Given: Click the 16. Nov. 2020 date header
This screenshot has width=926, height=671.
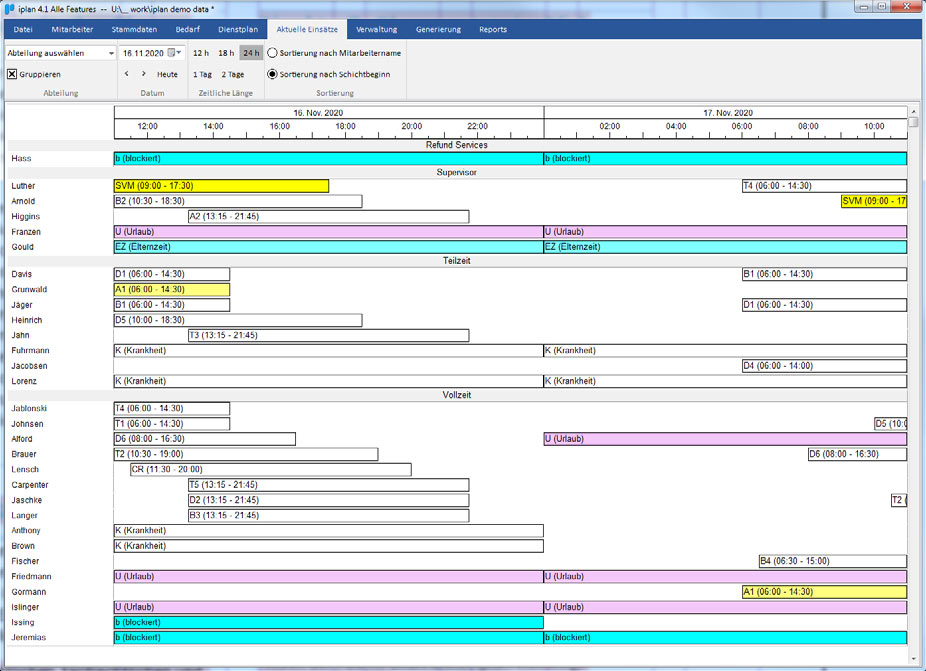Looking at the screenshot, I should point(318,113).
